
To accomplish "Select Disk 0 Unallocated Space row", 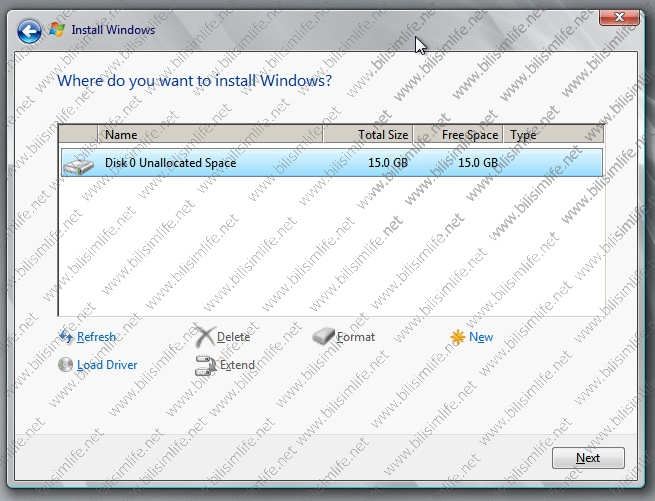I will (x=332, y=163).
